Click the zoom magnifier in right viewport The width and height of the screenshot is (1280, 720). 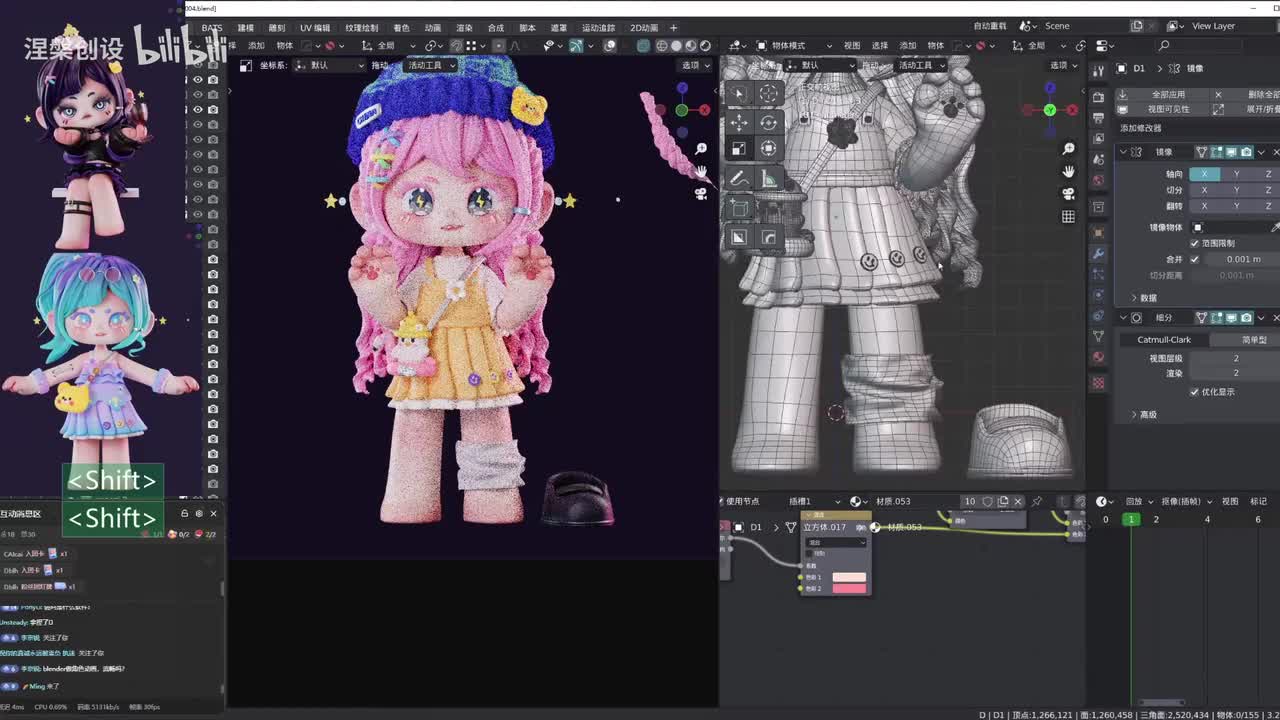click(x=1068, y=149)
